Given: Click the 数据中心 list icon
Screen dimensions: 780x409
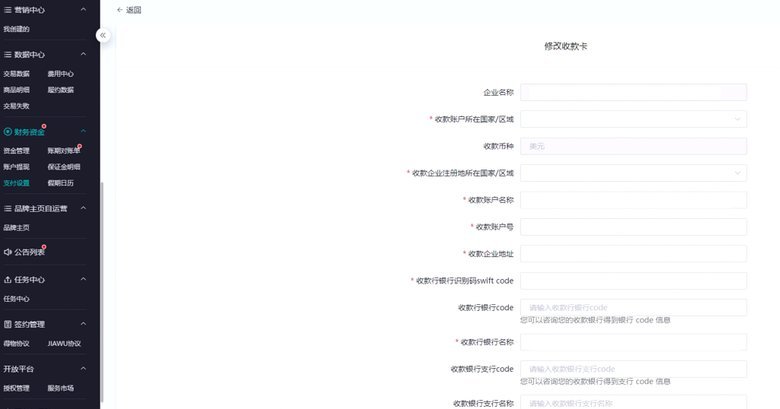Looking at the screenshot, I should [7, 54].
